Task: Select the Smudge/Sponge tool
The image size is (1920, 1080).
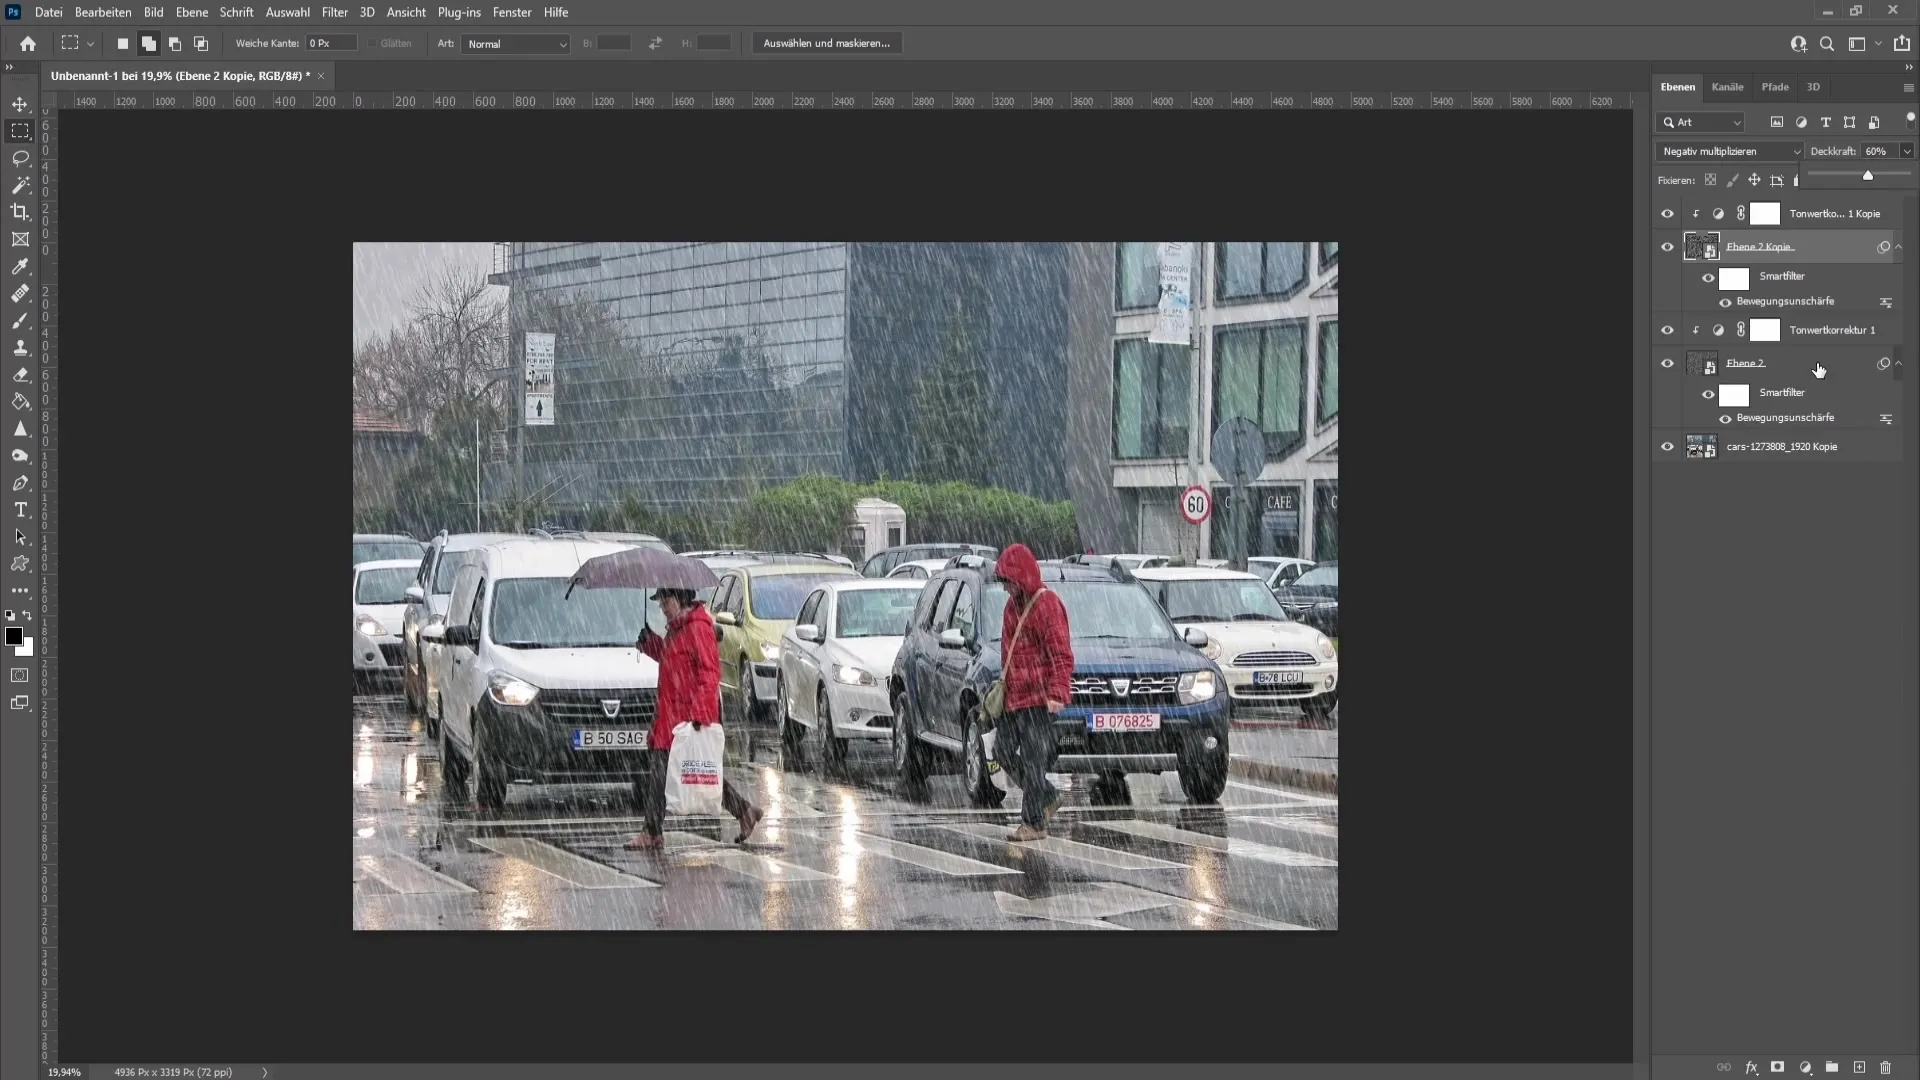Action: 20,456
